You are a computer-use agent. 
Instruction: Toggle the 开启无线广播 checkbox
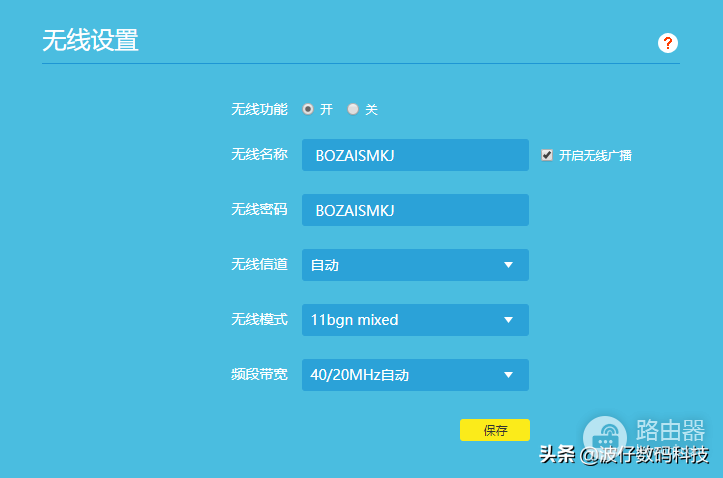[x=547, y=155]
